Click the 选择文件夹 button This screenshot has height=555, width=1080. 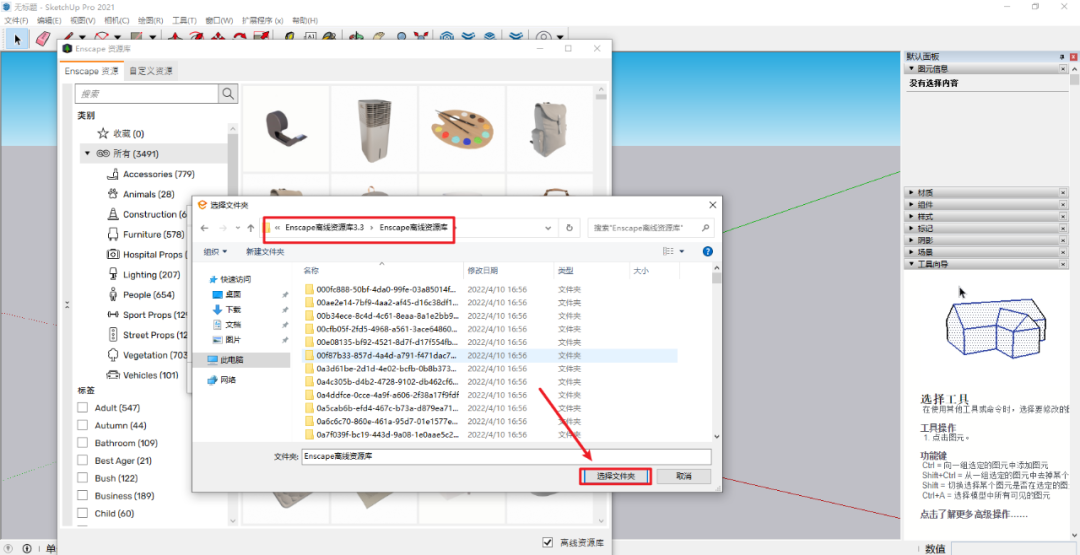click(616, 476)
